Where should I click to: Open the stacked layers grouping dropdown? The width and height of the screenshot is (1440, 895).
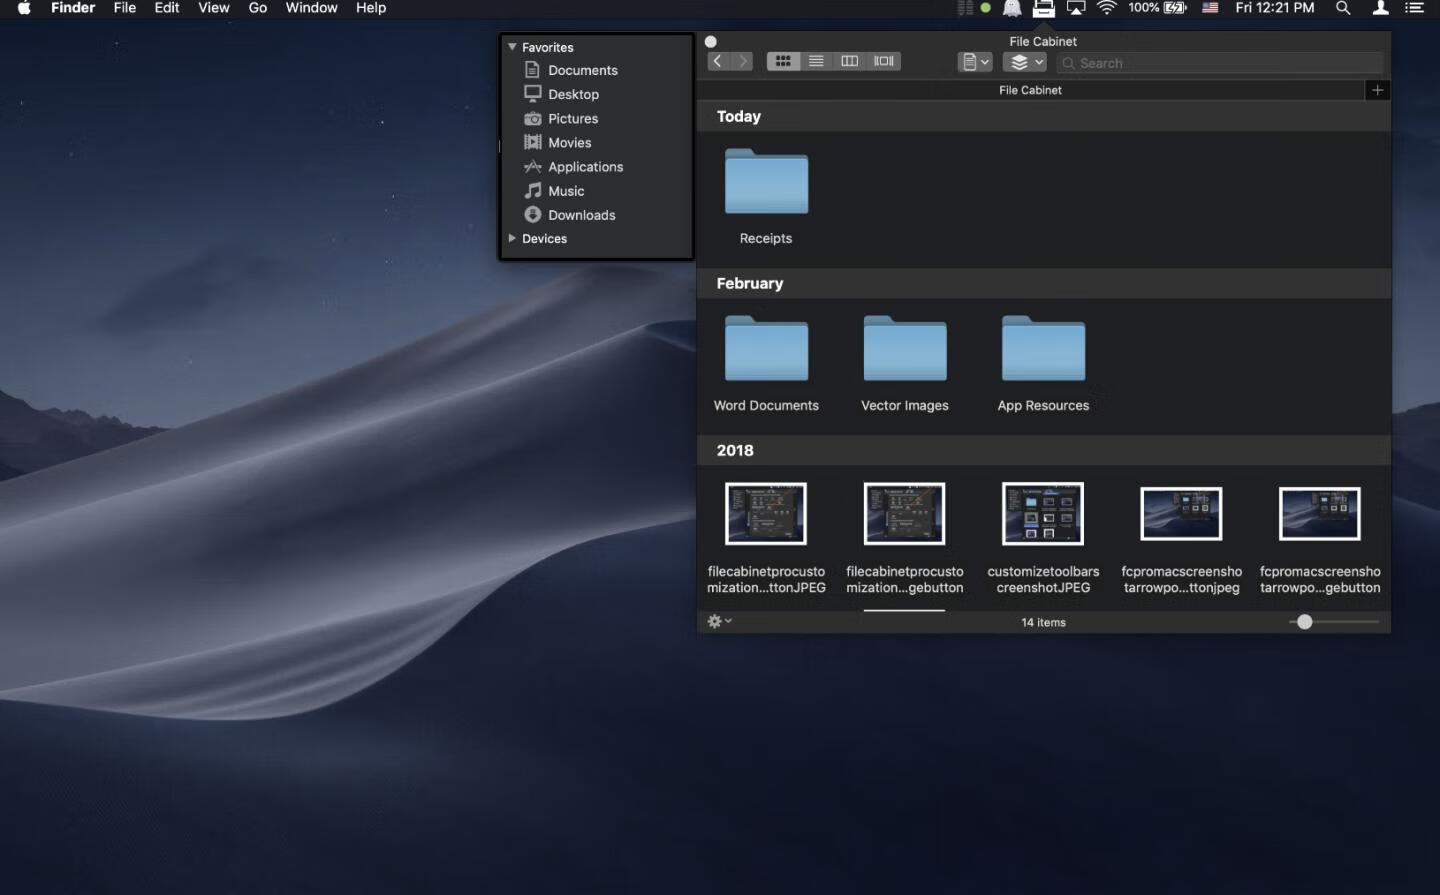(1025, 62)
